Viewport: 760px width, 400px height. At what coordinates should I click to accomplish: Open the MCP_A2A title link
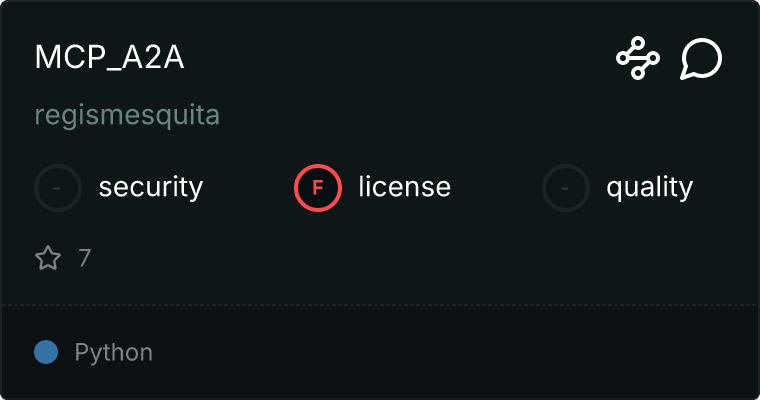tap(110, 58)
